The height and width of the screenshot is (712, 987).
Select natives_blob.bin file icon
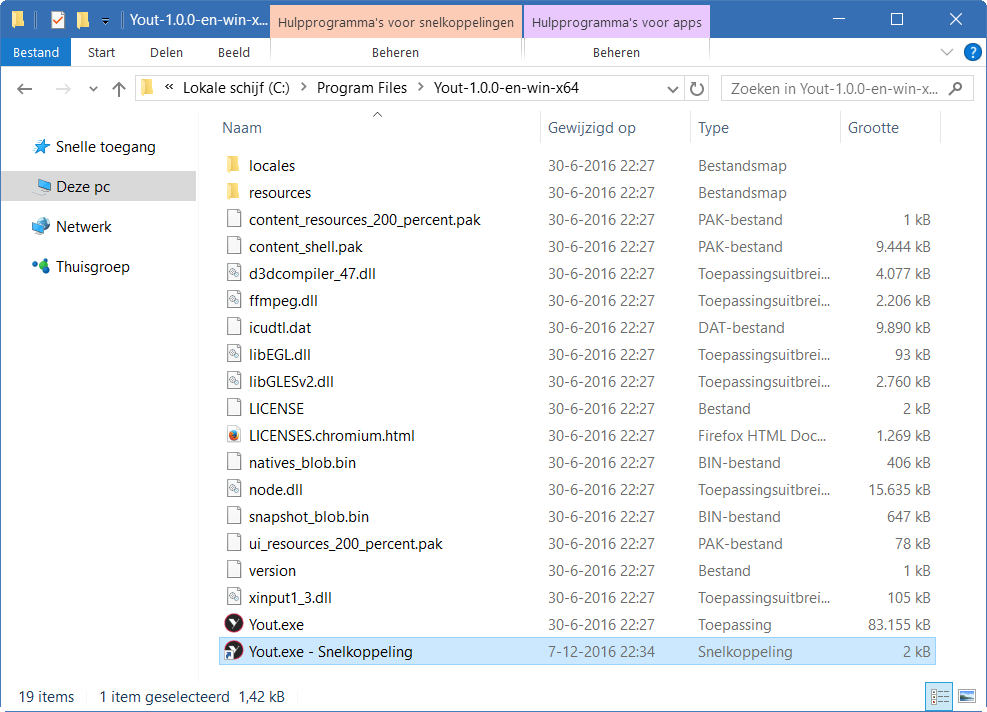234,463
